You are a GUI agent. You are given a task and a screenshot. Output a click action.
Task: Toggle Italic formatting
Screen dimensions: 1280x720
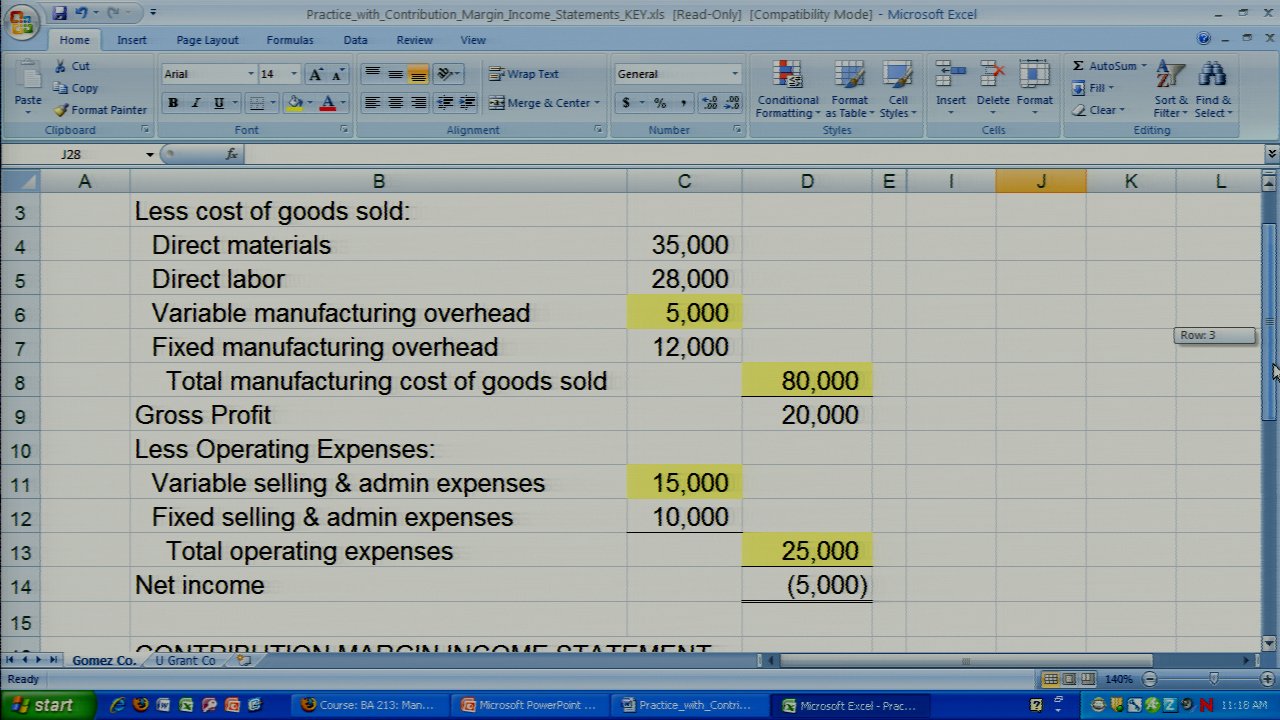coord(196,103)
